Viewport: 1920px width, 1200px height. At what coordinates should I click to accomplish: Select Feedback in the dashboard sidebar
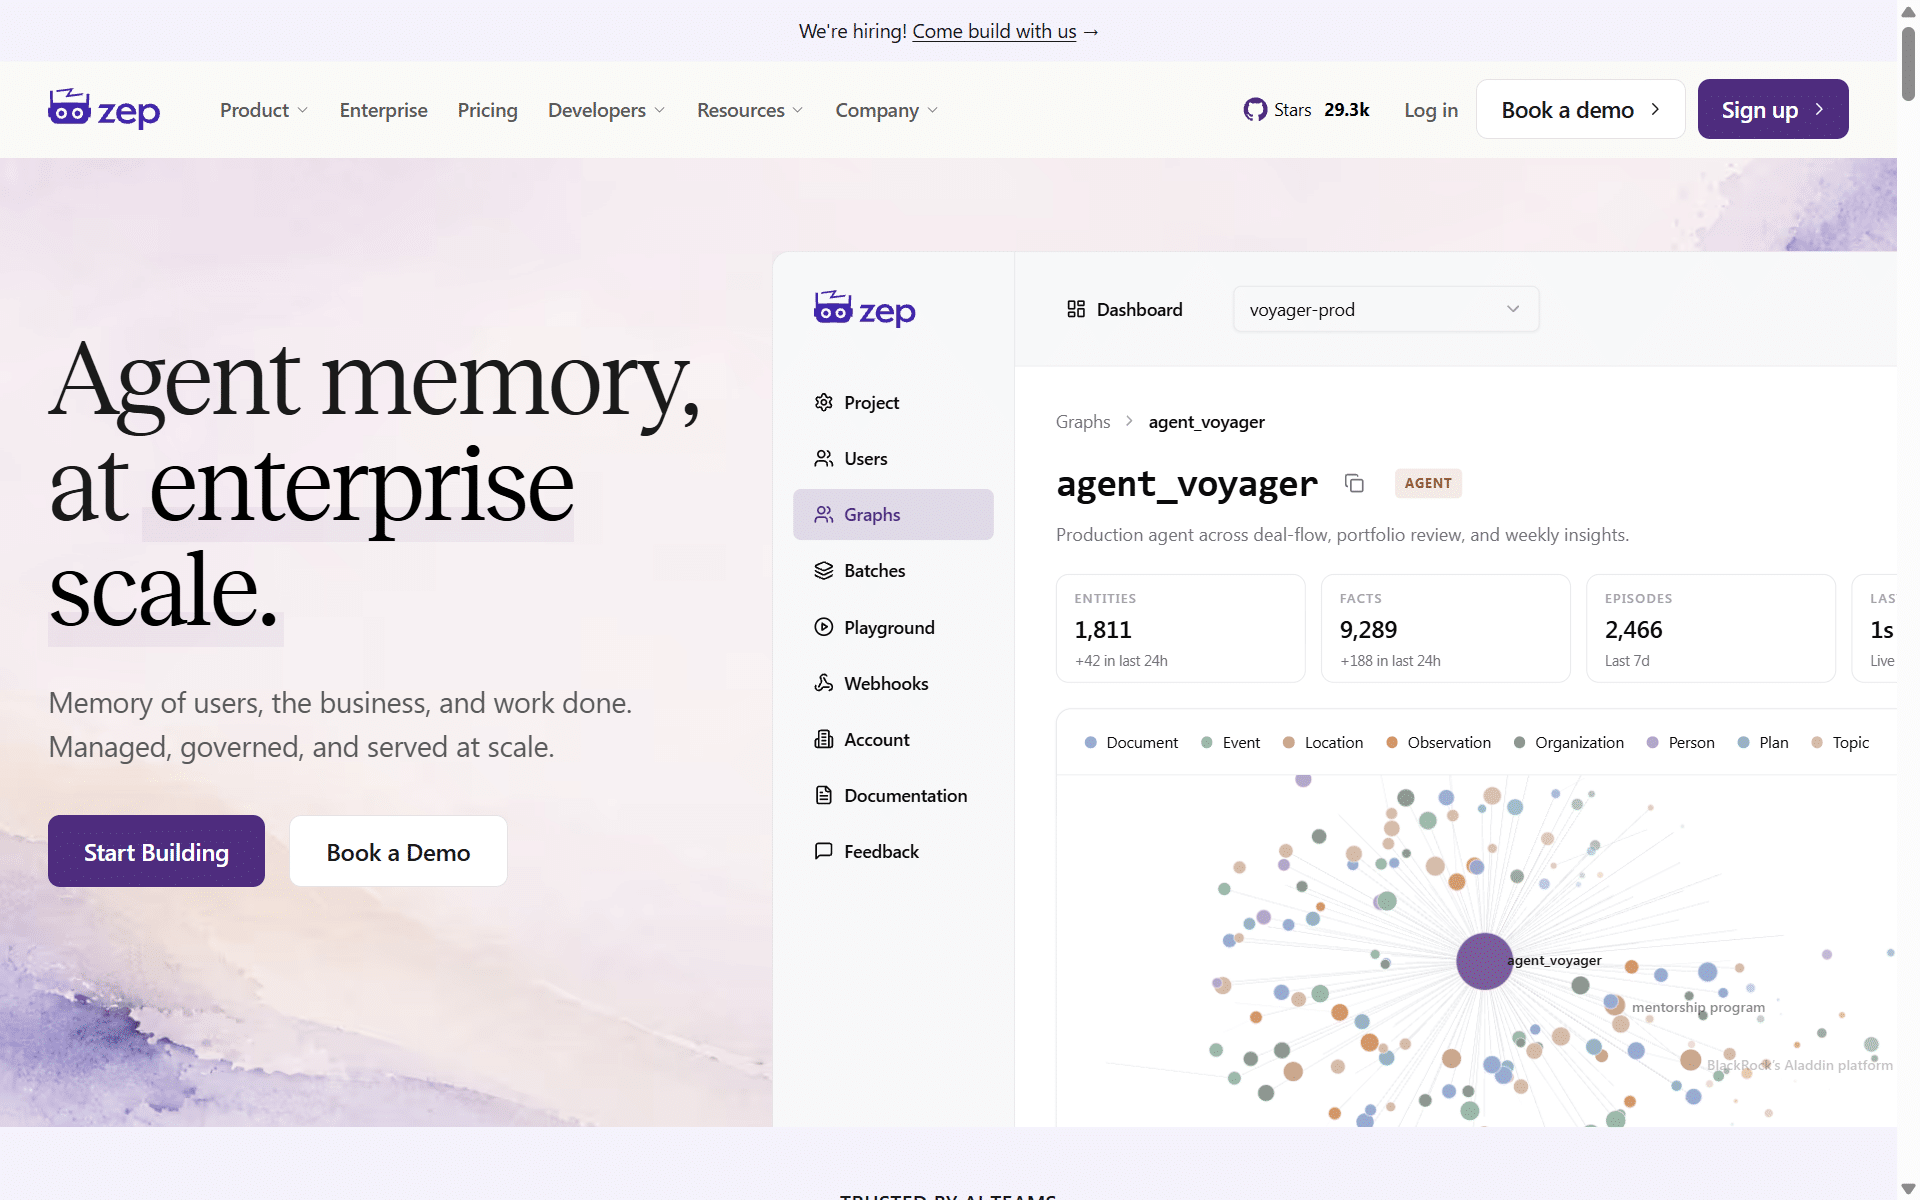coord(893,851)
